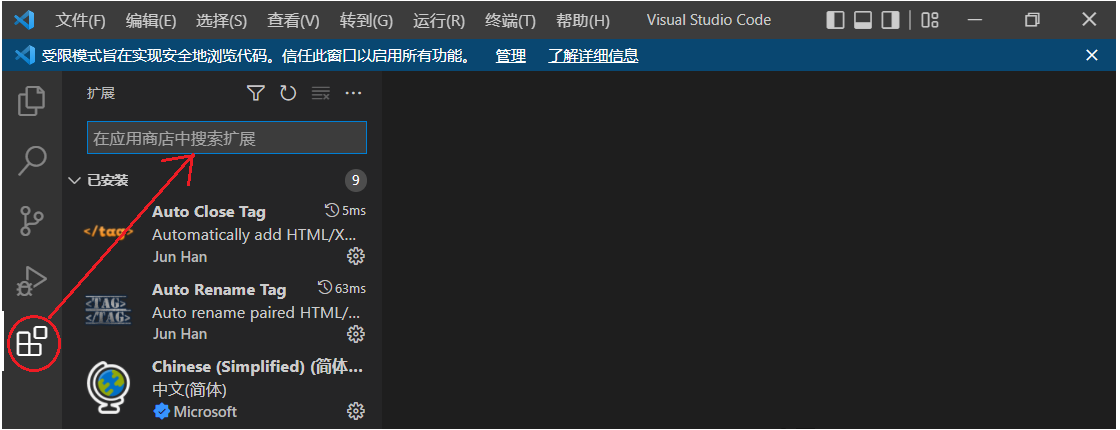1120x430 pixels.
Task: Select the Chinese (Simplified) extension title
Action: [258, 367]
